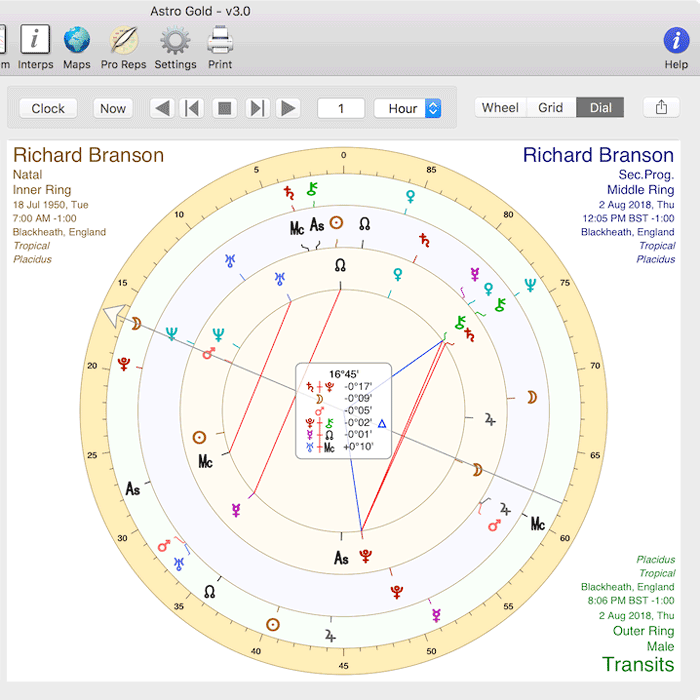Share the chart via export icon
Viewport: 700px width, 700px height.
(x=661, y=108)
